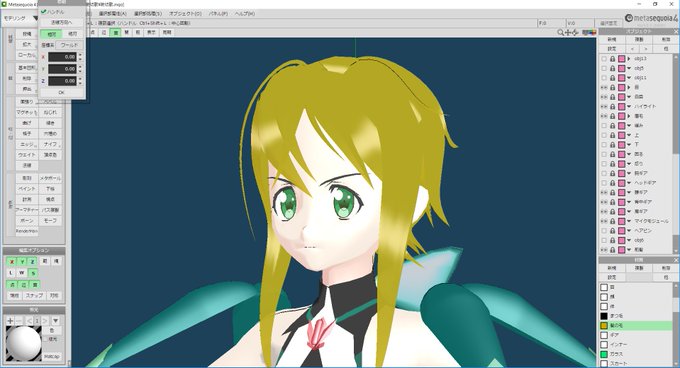Image resolution: width=680 pixels, height=368 pixels.
Task: Select the ウエイト (weight) tool
Action: (27, 154)
